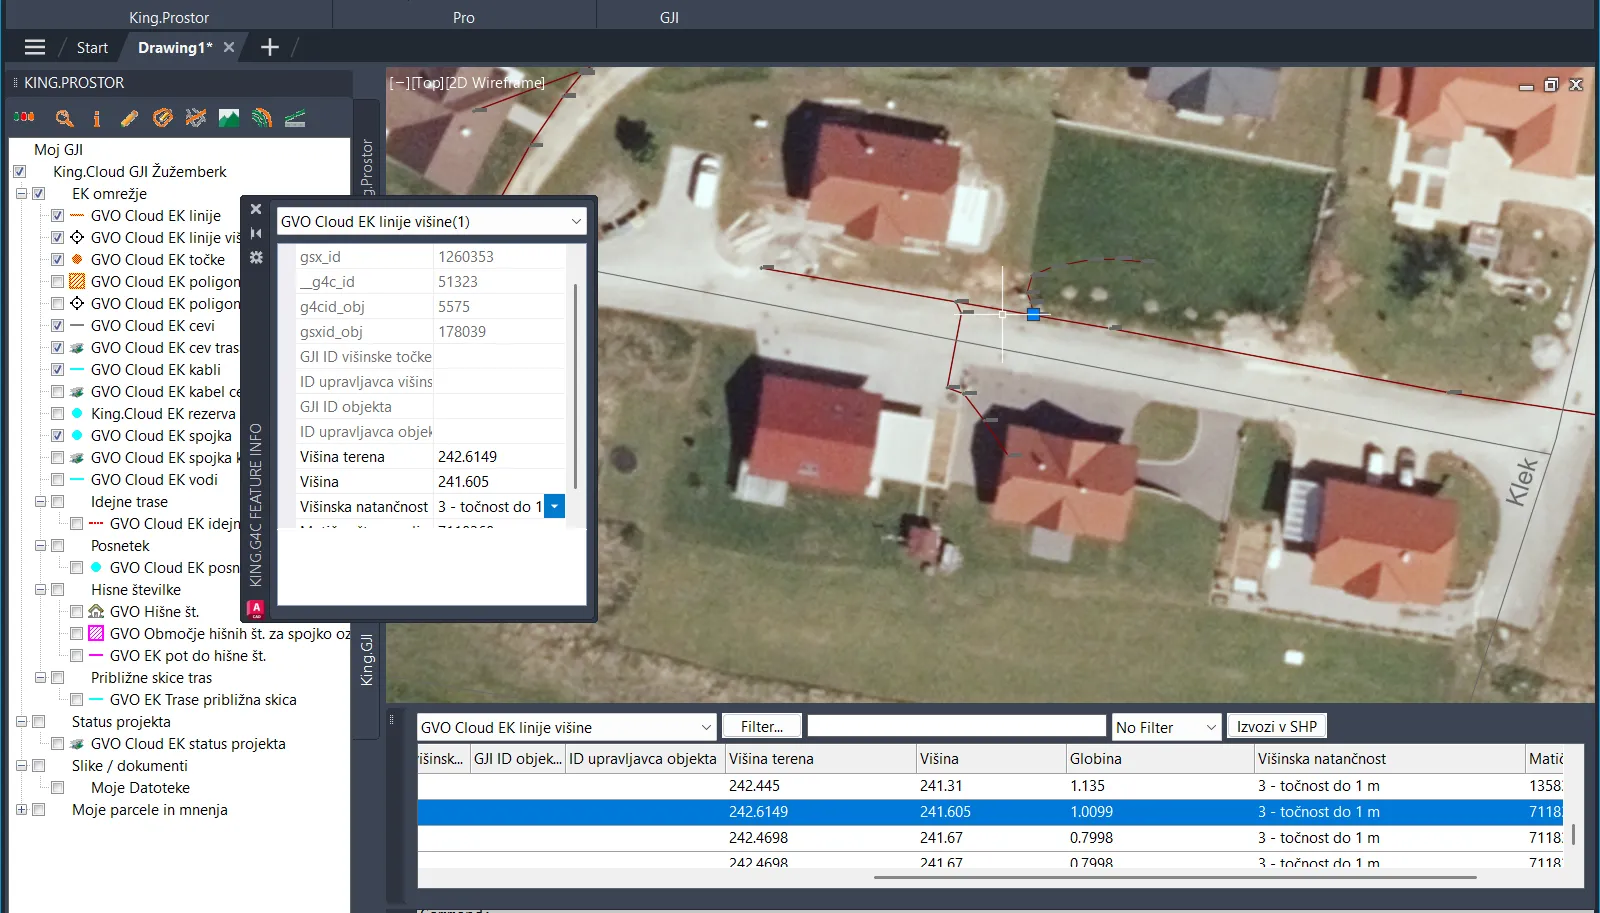The image size is (1600, 913).
Task: Click the orange info 'i' toolbar icon
Action: 97,119
